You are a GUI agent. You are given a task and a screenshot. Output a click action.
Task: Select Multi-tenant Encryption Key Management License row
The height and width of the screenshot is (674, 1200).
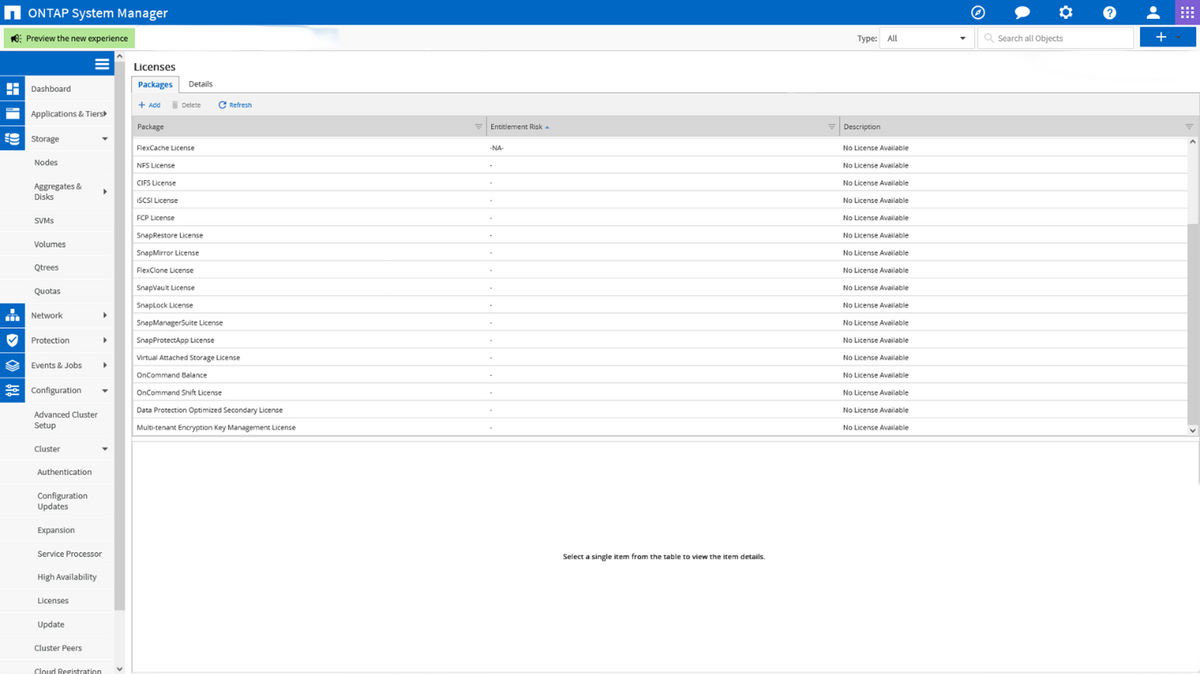click(x=659, y=428)
